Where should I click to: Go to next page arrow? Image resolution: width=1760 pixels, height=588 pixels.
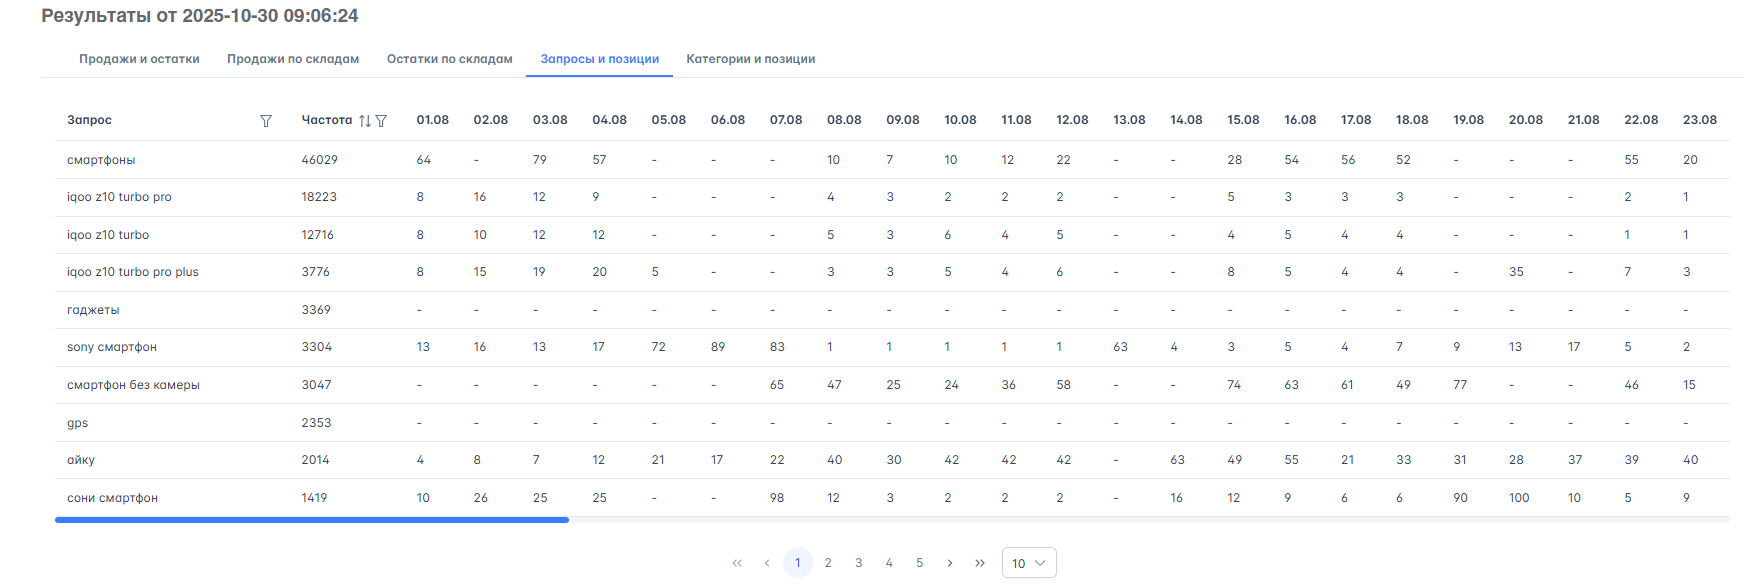pos(950,563)
